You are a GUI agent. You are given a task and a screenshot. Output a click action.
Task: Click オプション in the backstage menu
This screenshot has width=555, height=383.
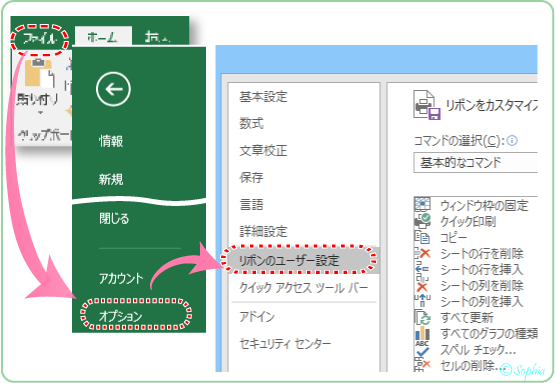pyautogui.click(x=121, y=316)
